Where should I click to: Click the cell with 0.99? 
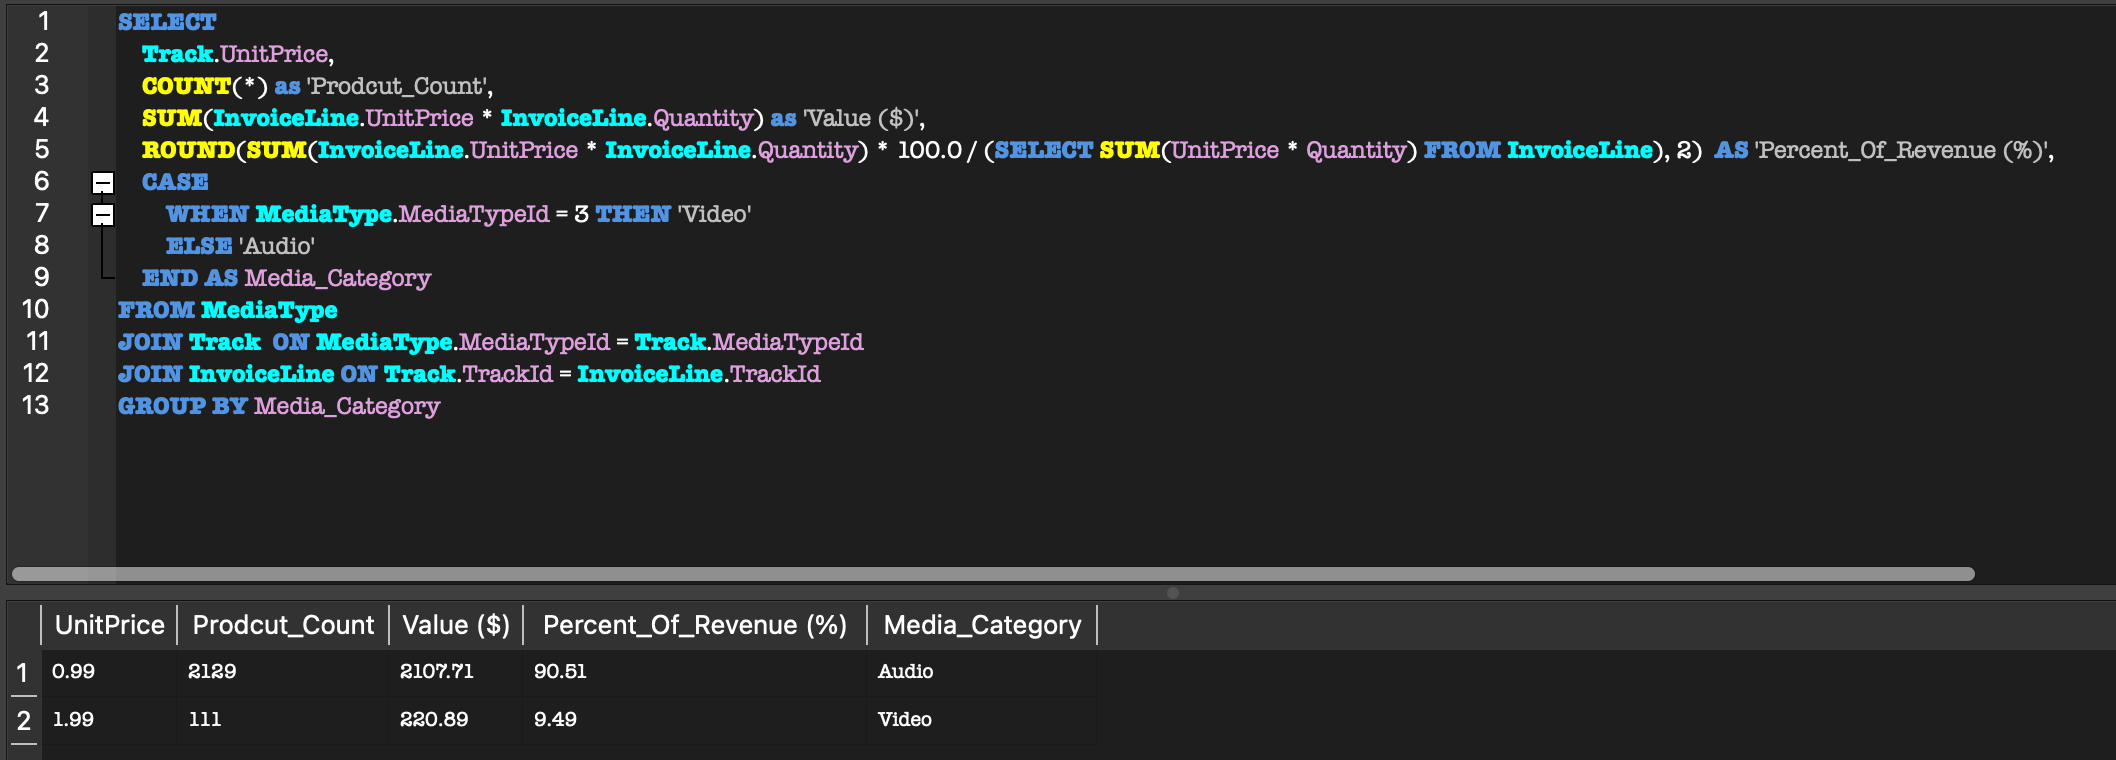tap(109, 672)
